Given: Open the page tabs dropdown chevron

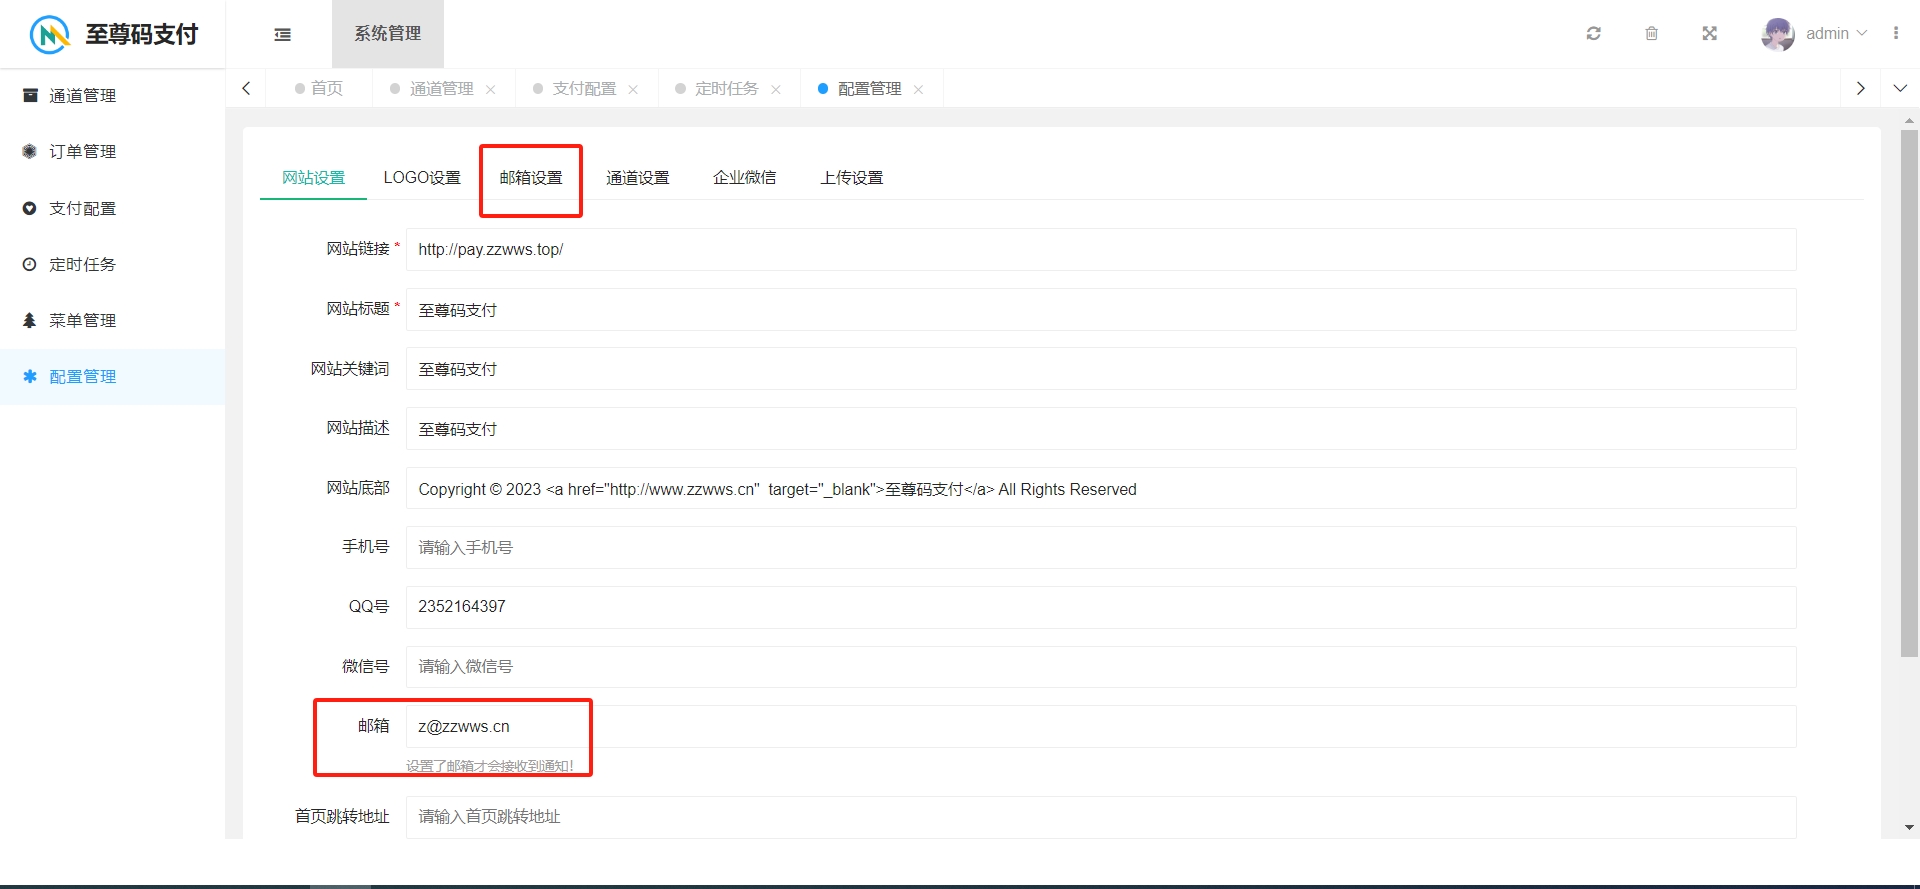Looking at the screenshot, I should pyautogui.click(x=1900, y=89).
